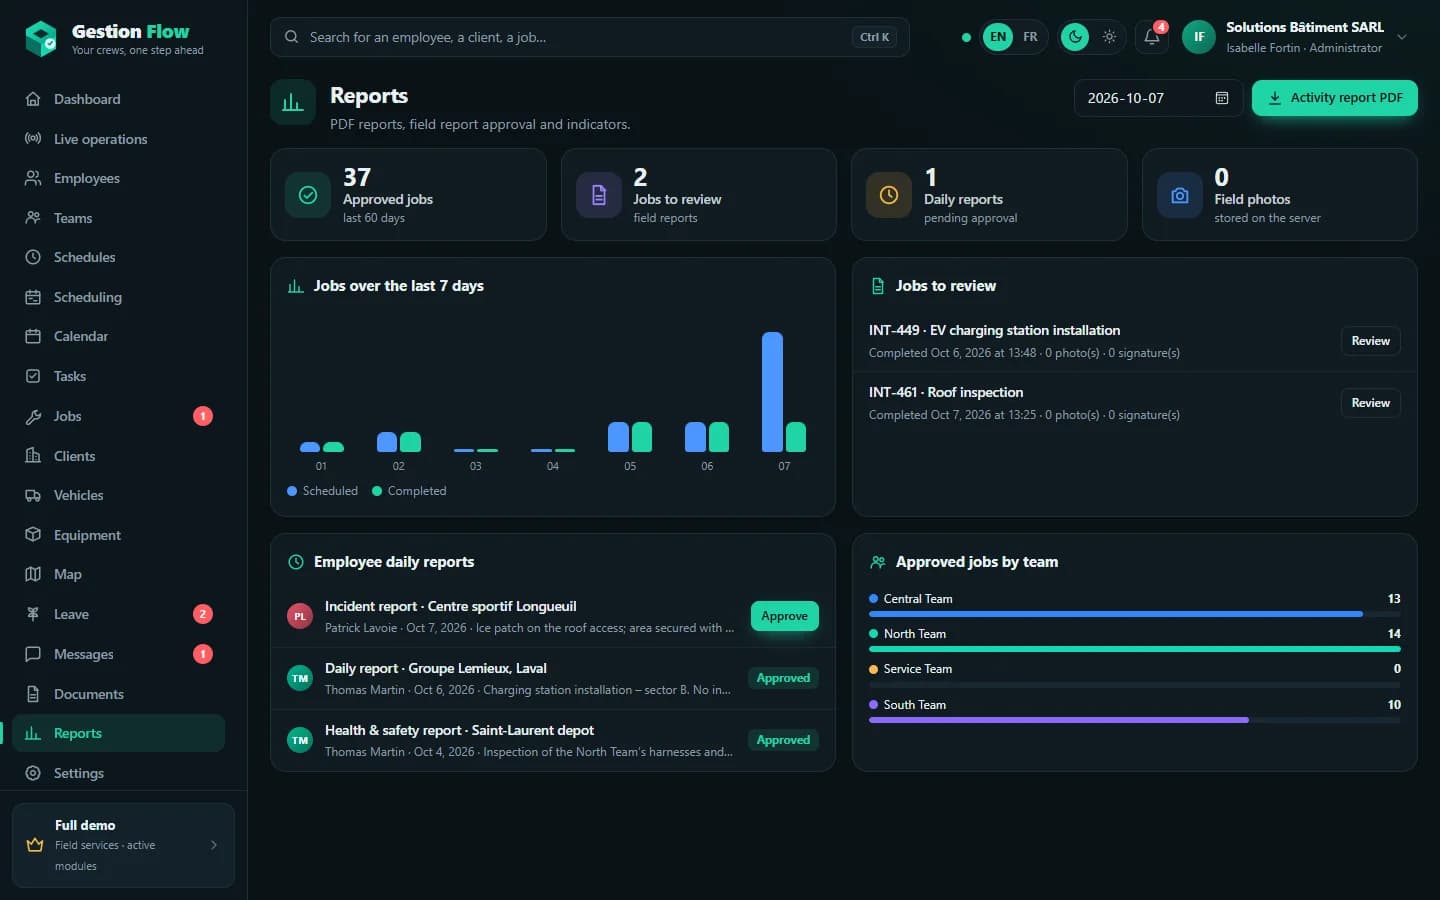Expand the Full demo modules chevron
The image size is (1440, 900).
(x=214, y=845)
